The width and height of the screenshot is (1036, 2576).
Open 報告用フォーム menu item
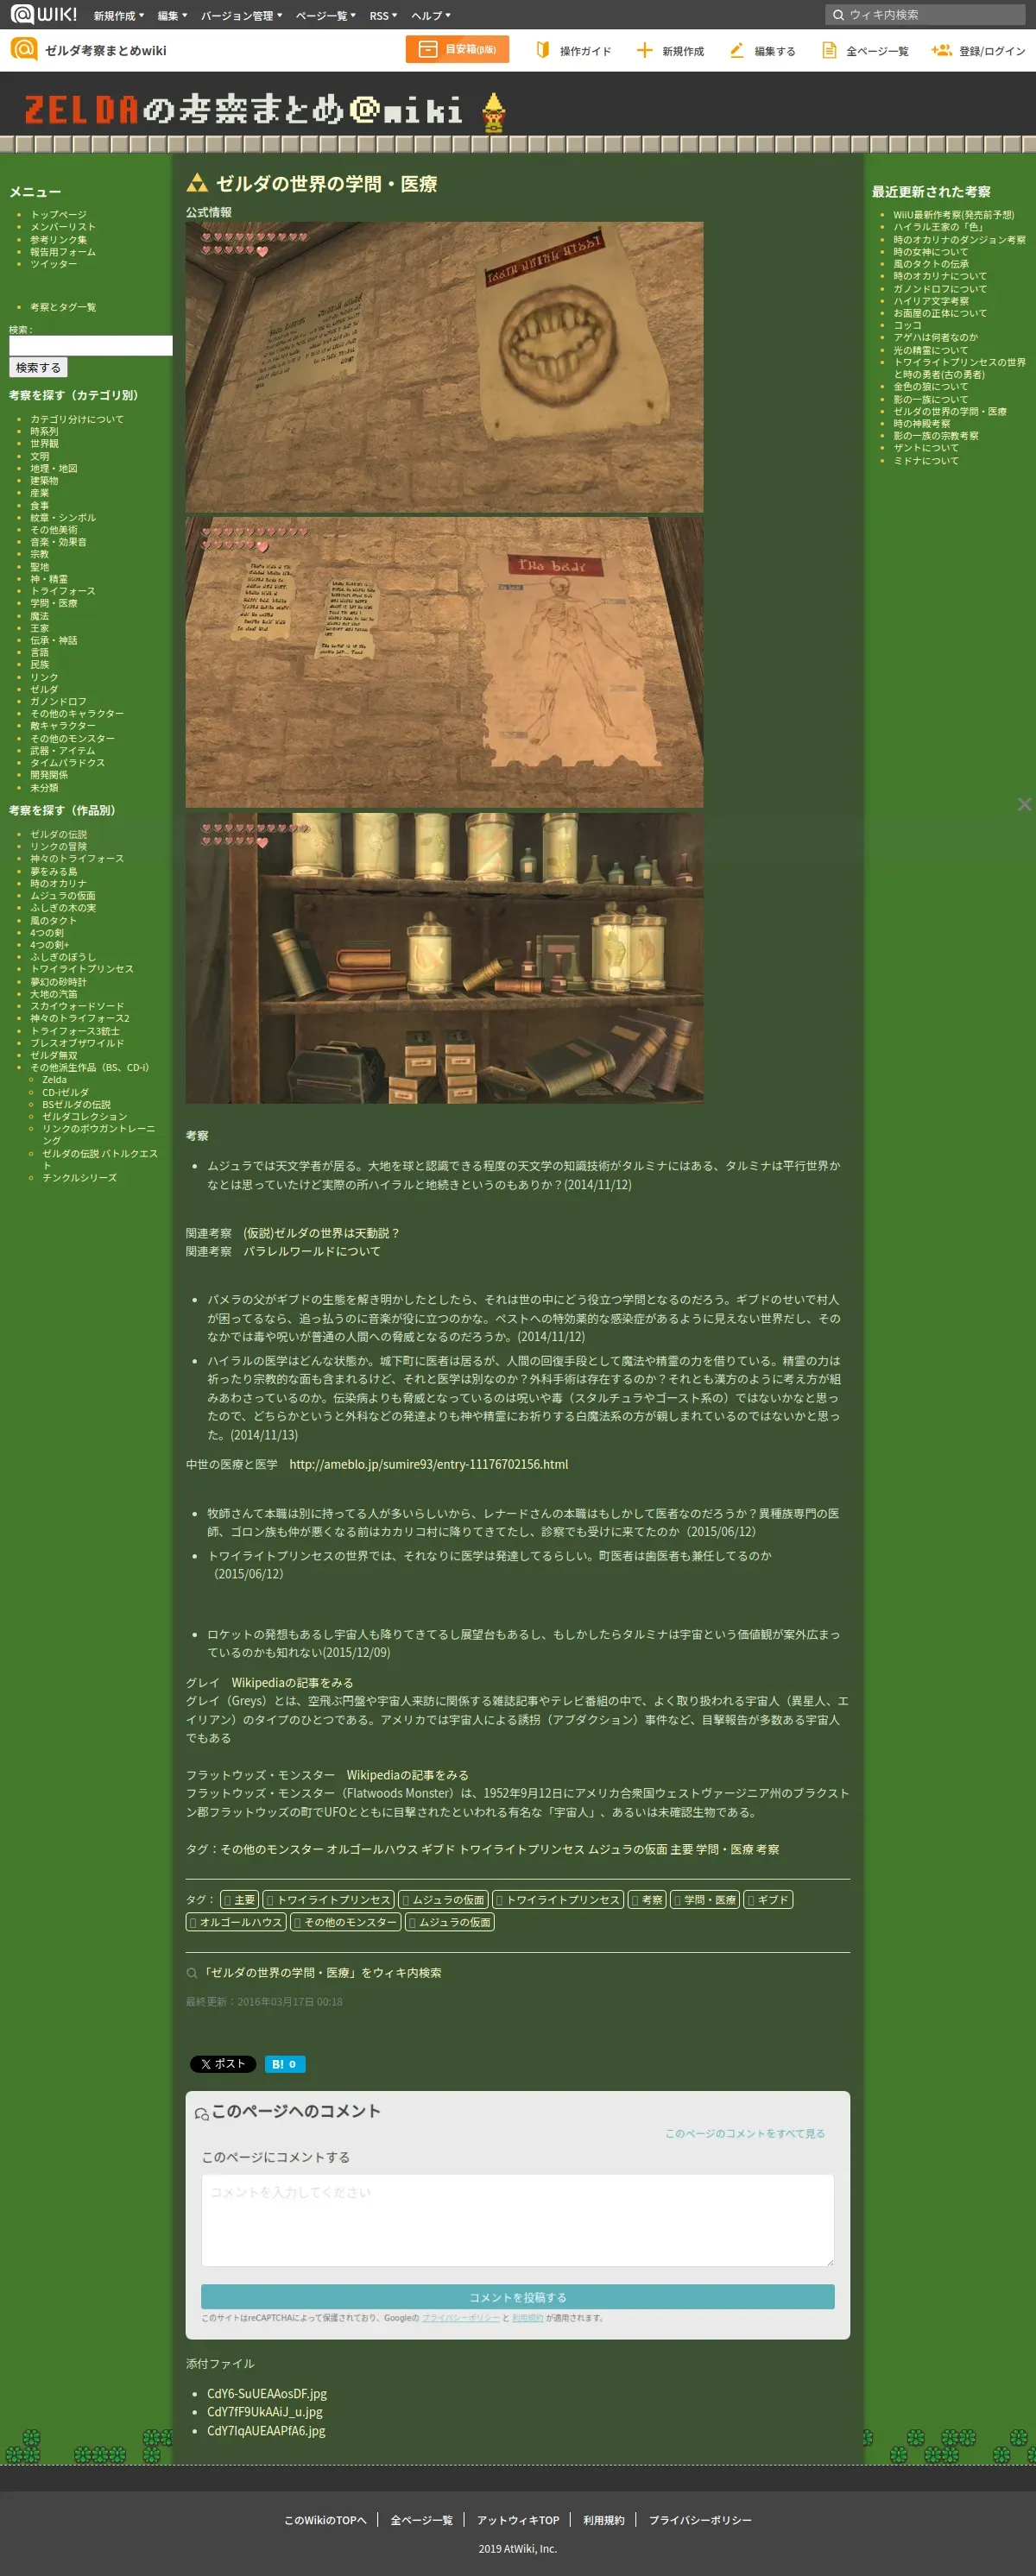(62, 252)
